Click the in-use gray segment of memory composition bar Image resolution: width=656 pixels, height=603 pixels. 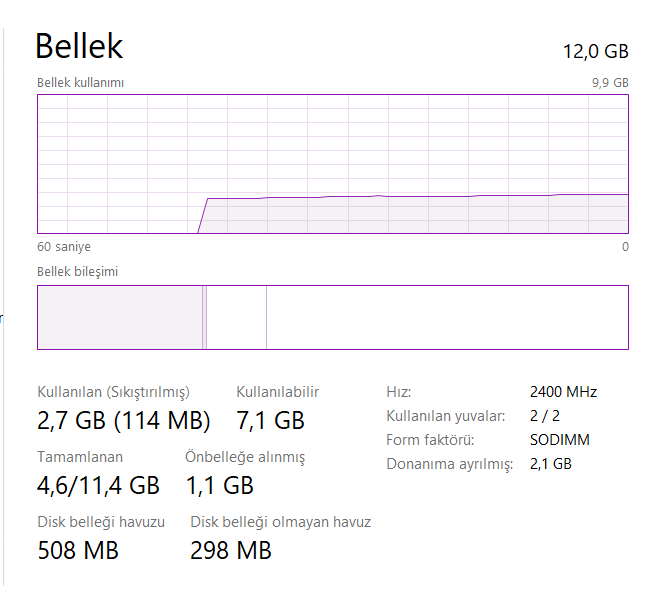[x=120, y=318]
